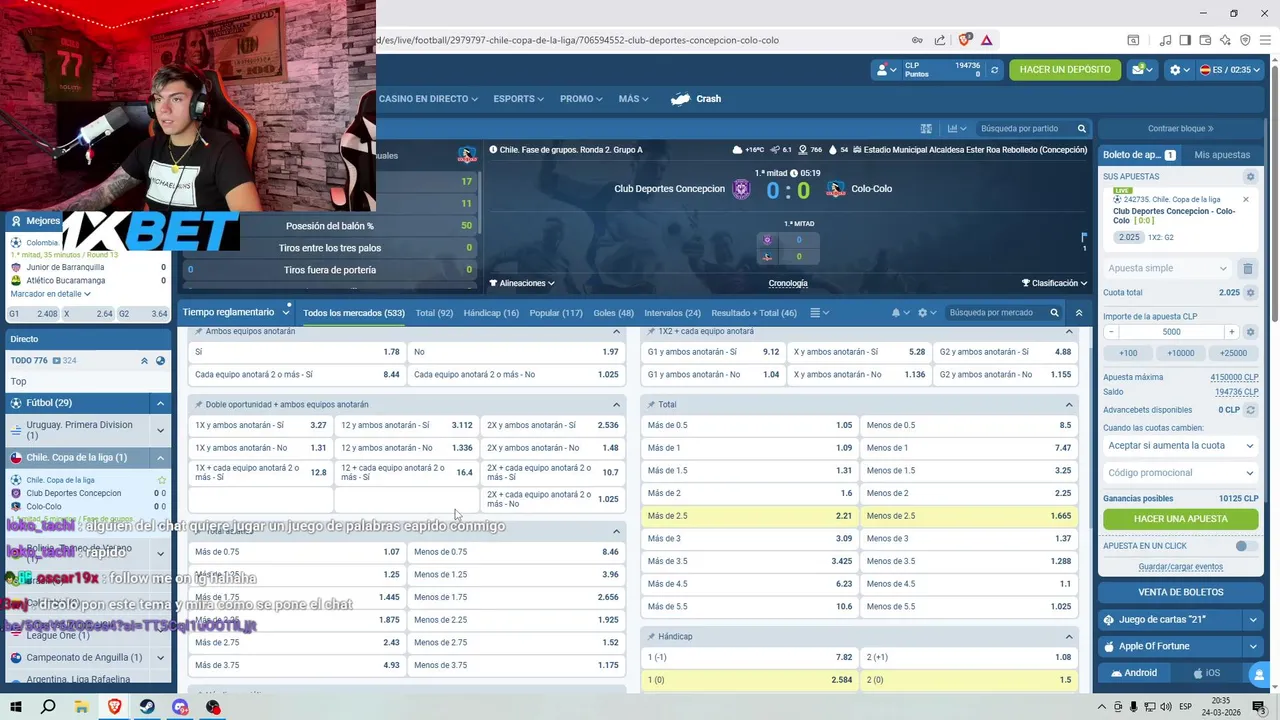Collapse the Total market section
Viewport: 1280px width, 720px height.
1068,405
